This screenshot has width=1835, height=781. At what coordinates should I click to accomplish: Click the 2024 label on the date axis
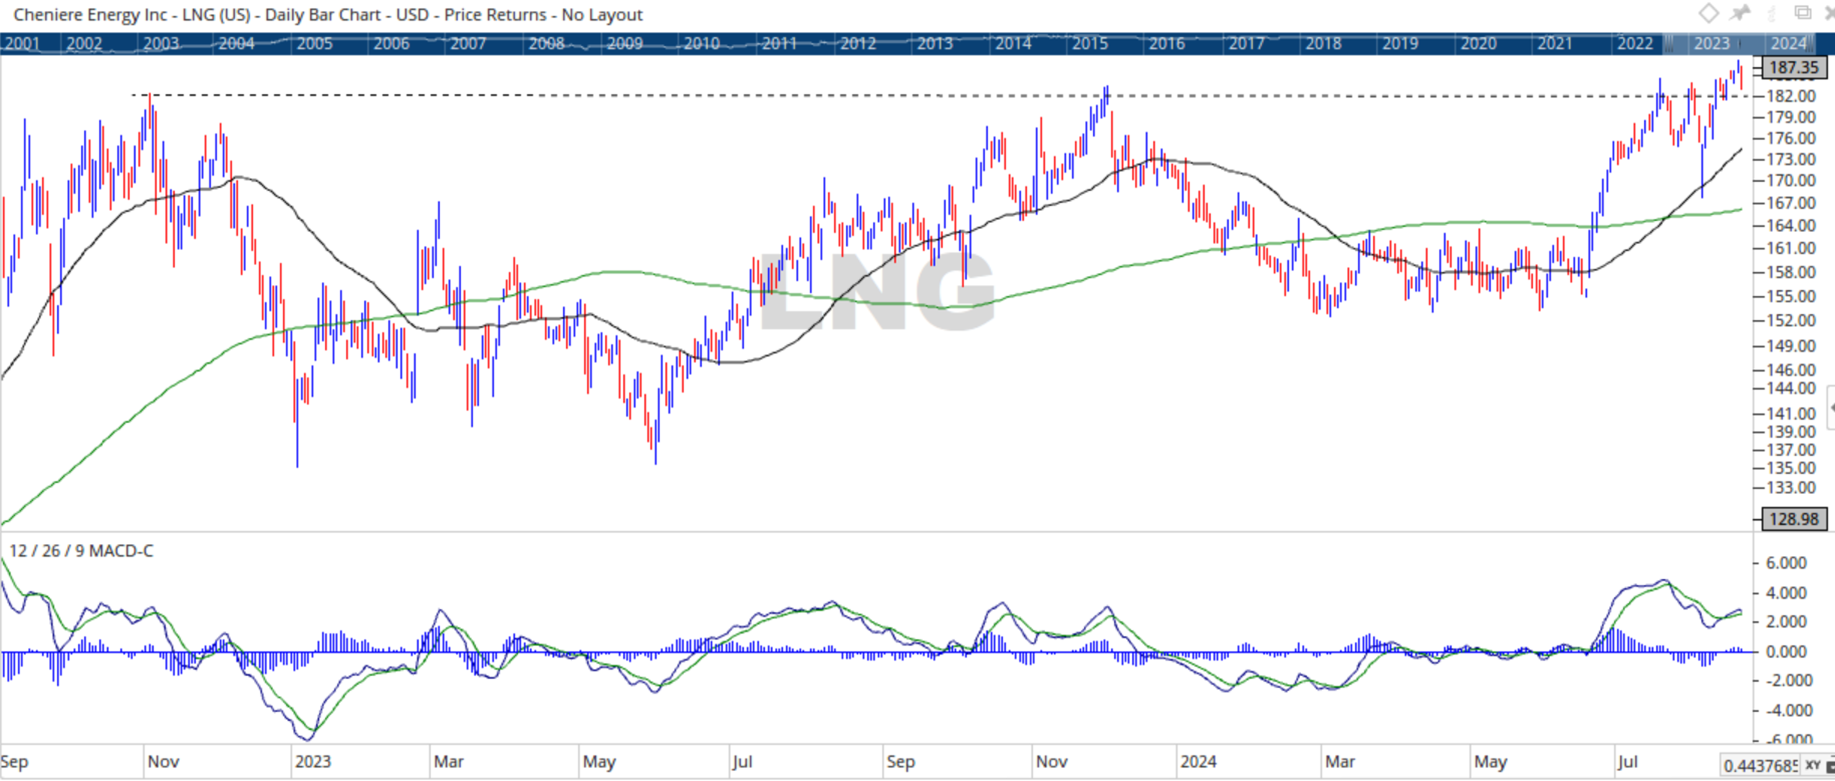1197,762
